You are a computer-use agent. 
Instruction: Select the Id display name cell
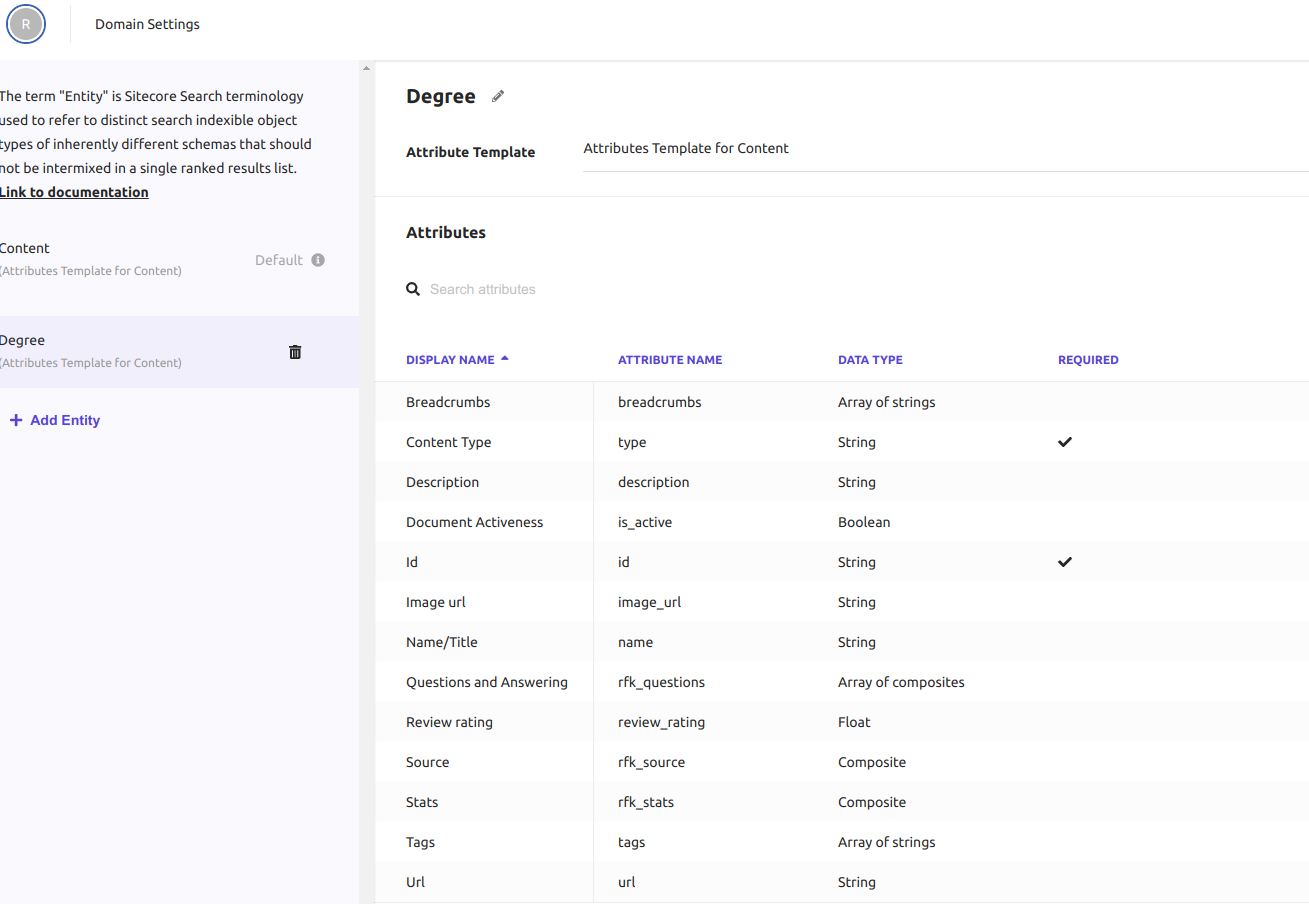[x=412, y=562]
